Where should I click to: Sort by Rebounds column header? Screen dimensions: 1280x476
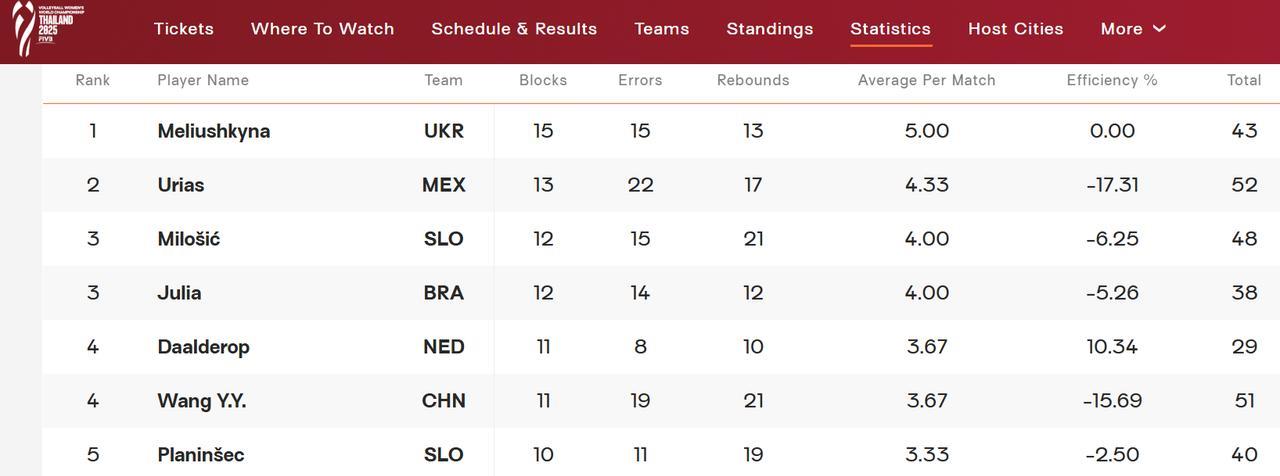753,80
